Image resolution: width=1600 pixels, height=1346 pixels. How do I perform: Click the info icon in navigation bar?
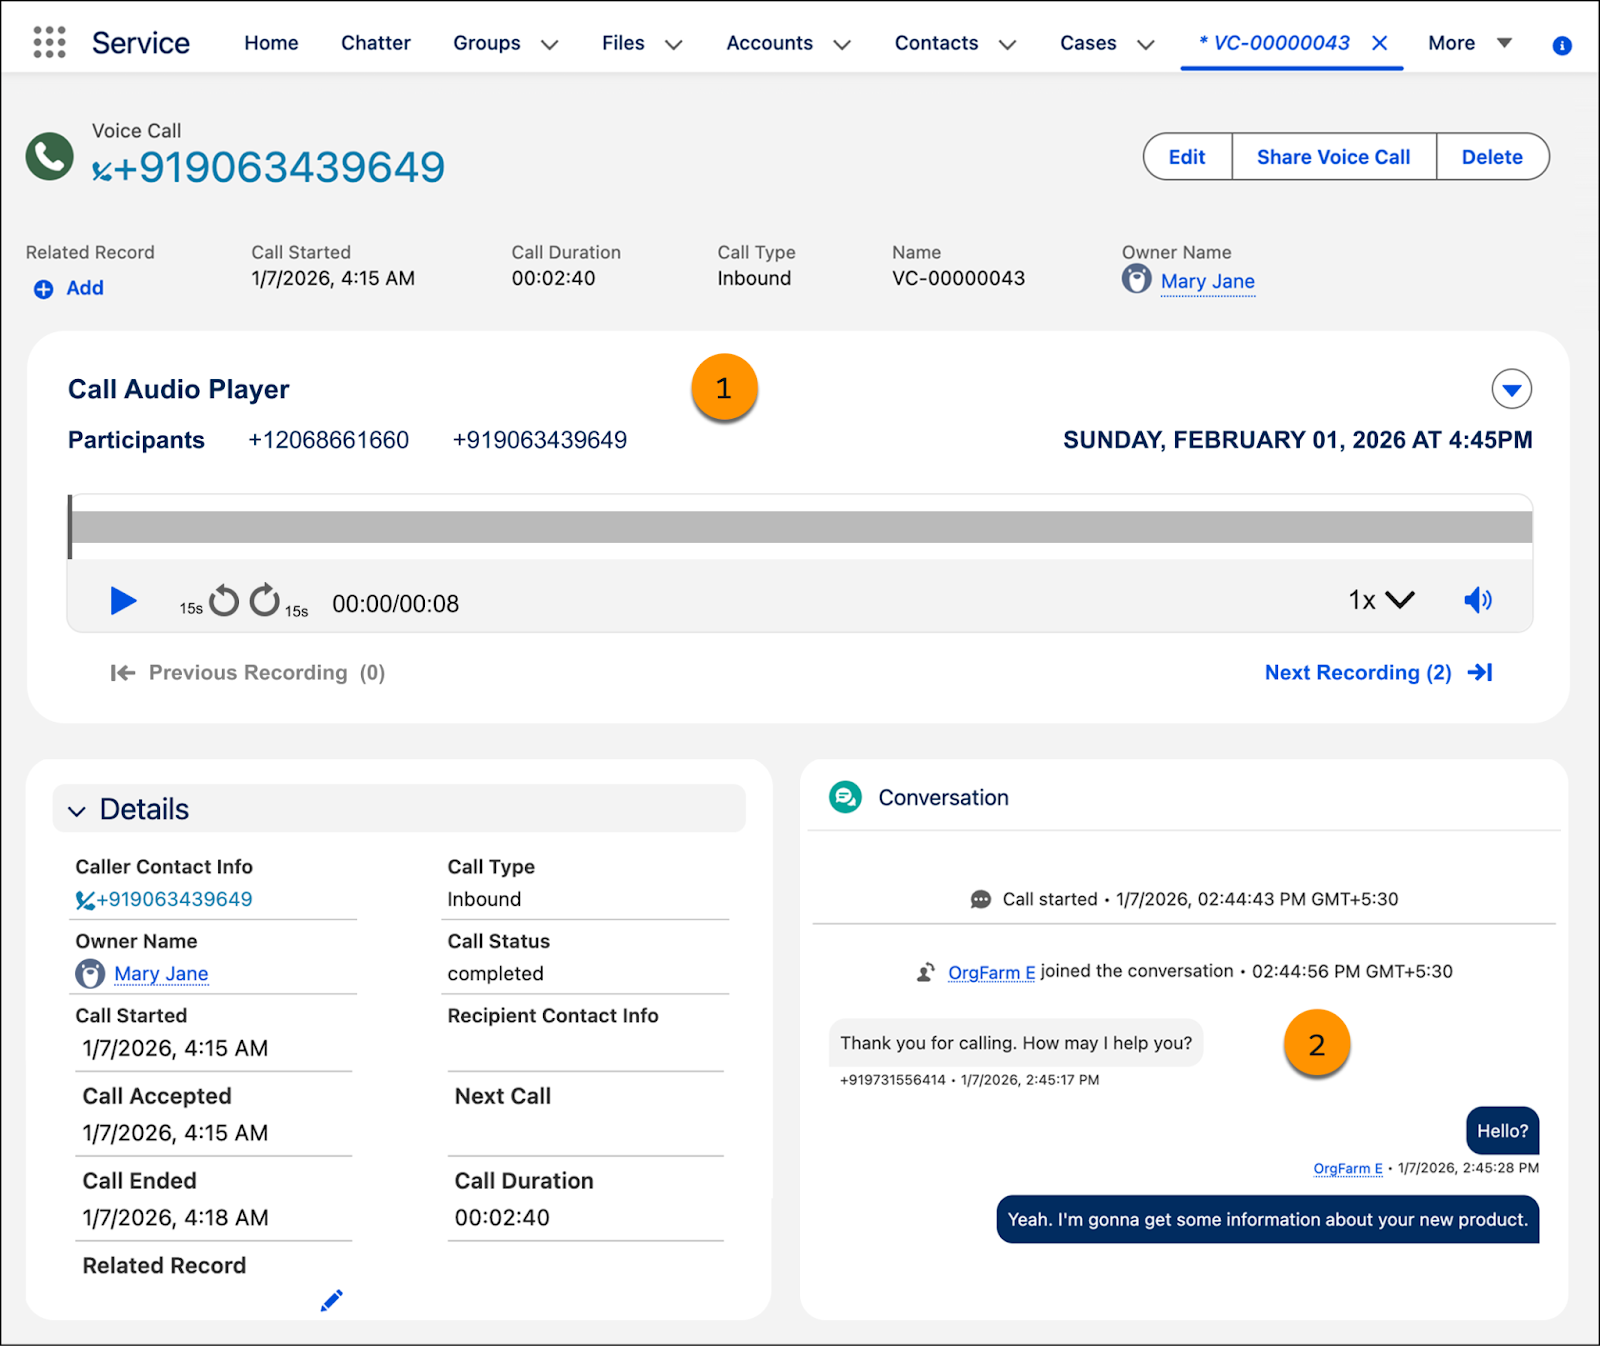click(1561, 45)
